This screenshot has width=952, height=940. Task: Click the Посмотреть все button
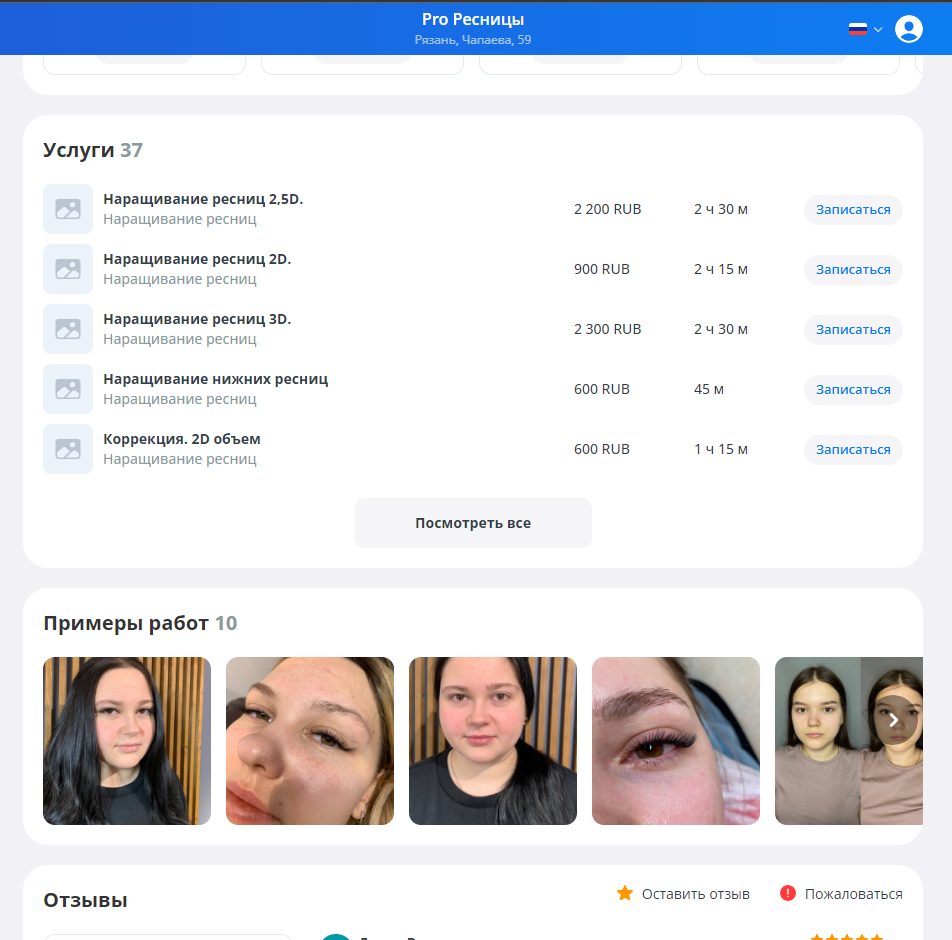point(473,523)
